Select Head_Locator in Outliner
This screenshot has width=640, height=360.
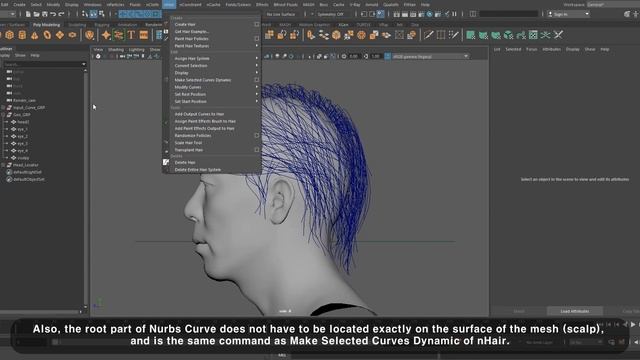click(x=25, y=165)
